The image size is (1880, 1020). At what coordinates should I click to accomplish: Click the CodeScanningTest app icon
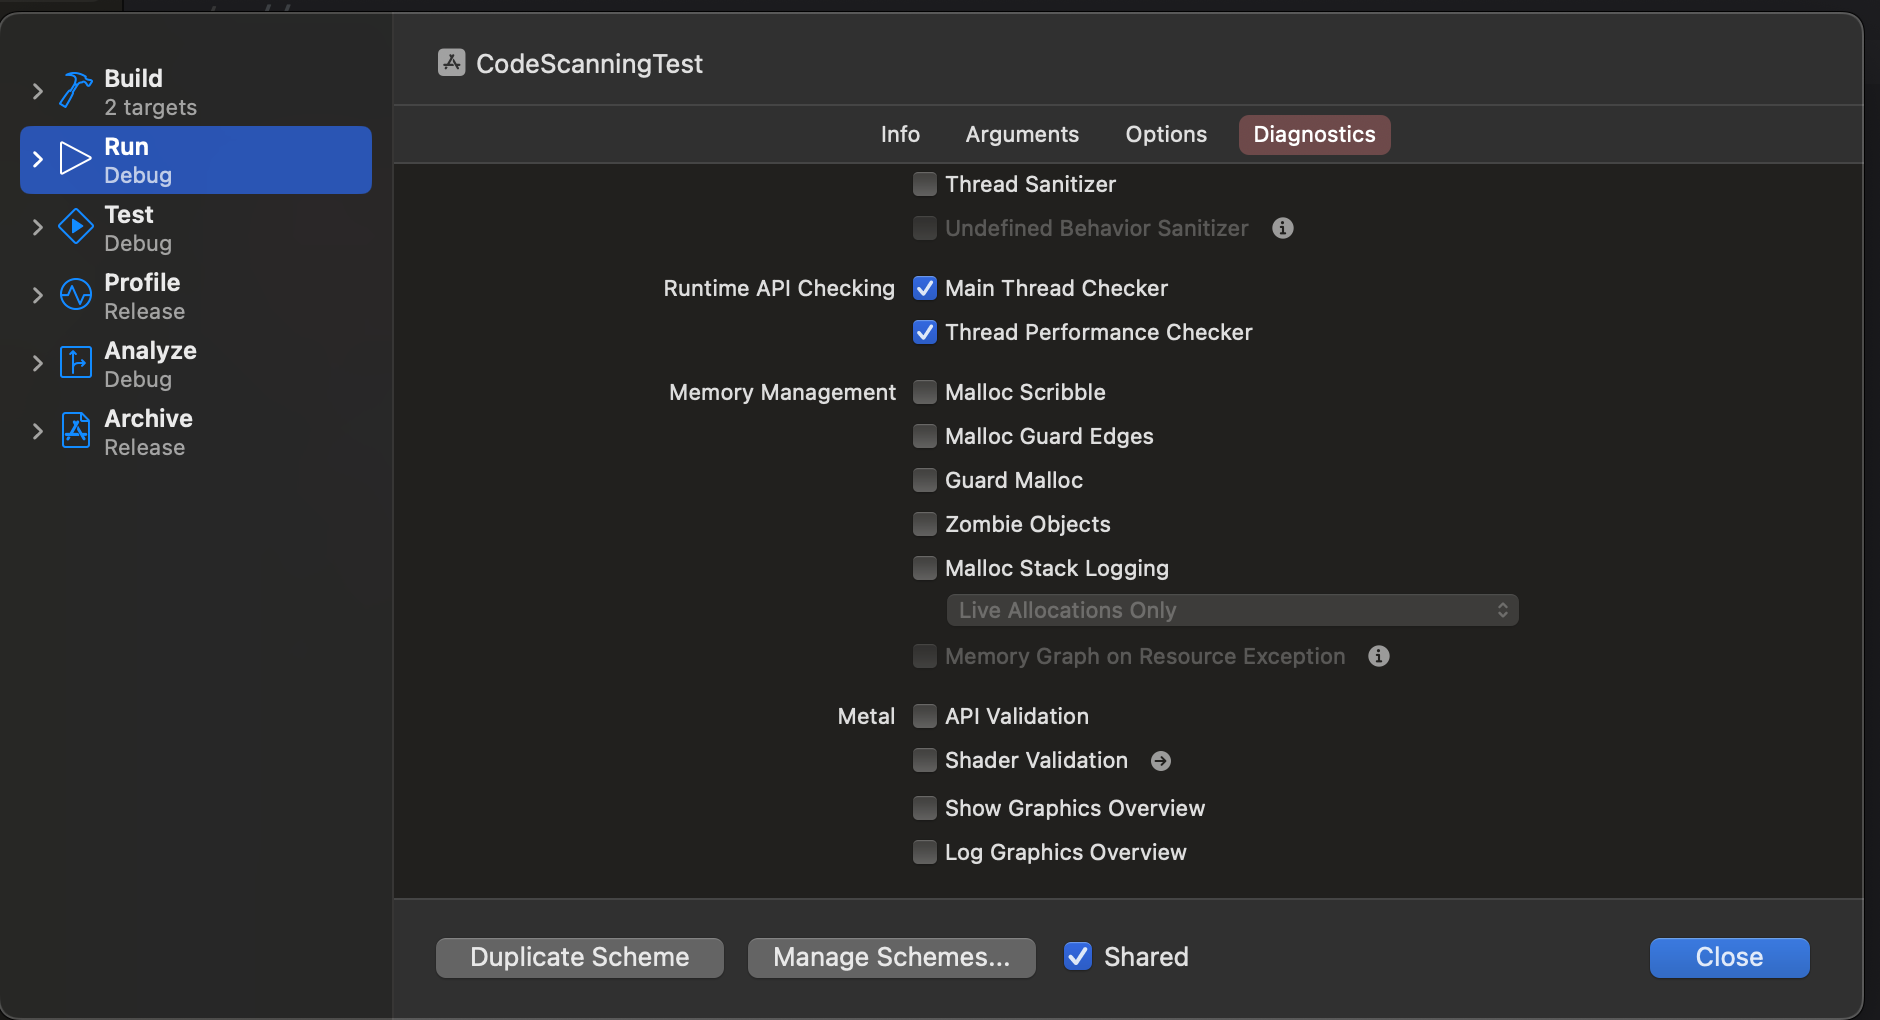click(452, 63)
